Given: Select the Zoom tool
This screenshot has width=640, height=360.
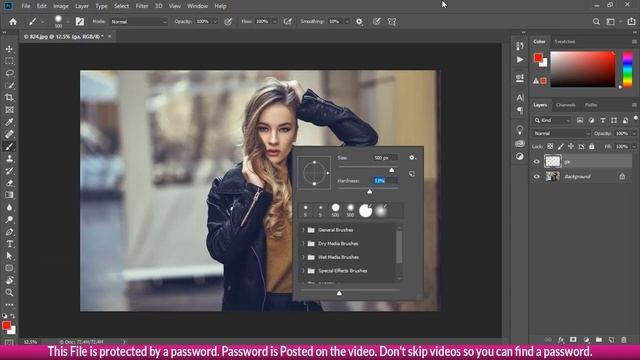Looking at the screenshot, I should [x=9, y=293].
